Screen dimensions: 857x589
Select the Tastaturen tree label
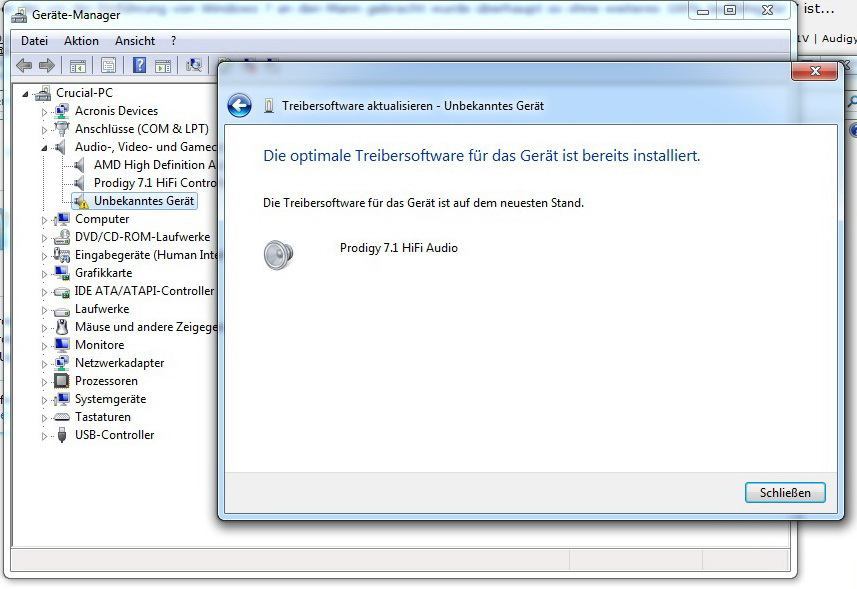[103, 417]
